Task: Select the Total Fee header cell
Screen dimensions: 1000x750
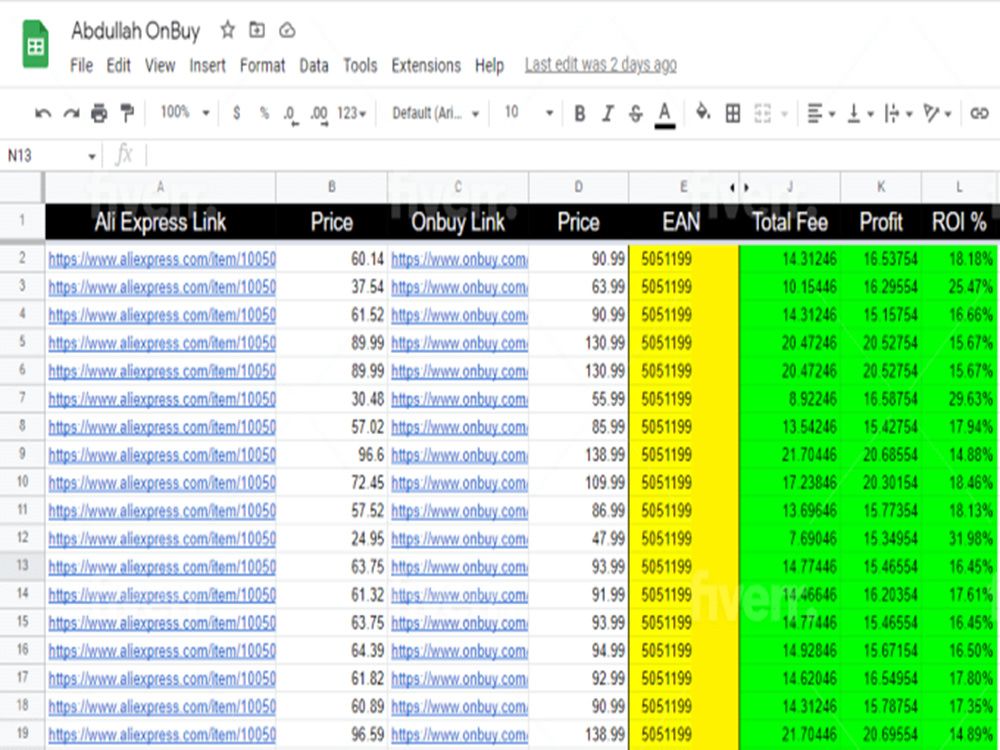Action: click(x=790, y=222)
